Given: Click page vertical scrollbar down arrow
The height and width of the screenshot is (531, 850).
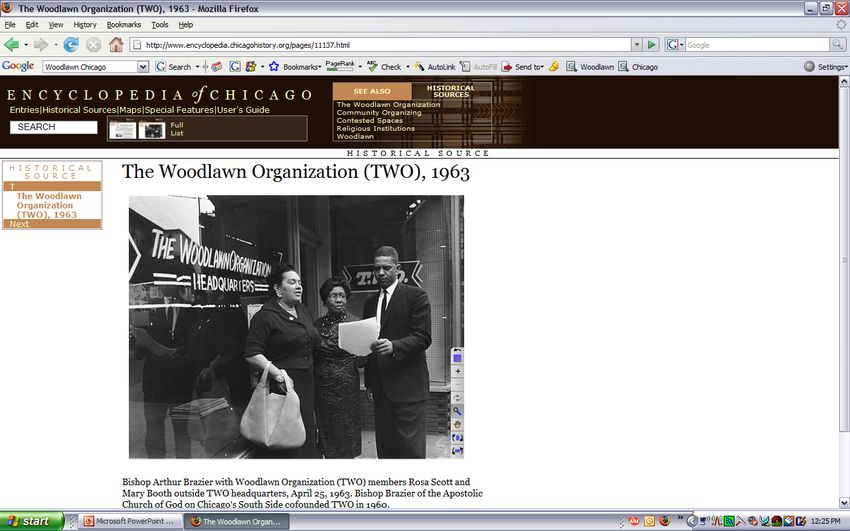Looking at the screenshot, I should pos(844,502).
